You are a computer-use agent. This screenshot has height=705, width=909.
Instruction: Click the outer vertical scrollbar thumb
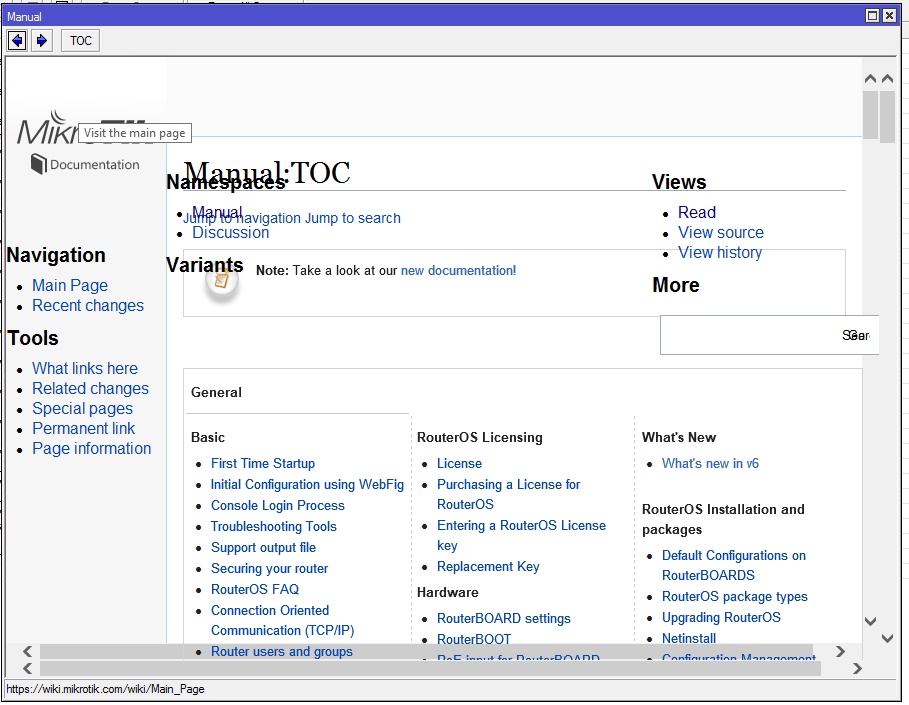pyautogui.click(x=888, y=117)
